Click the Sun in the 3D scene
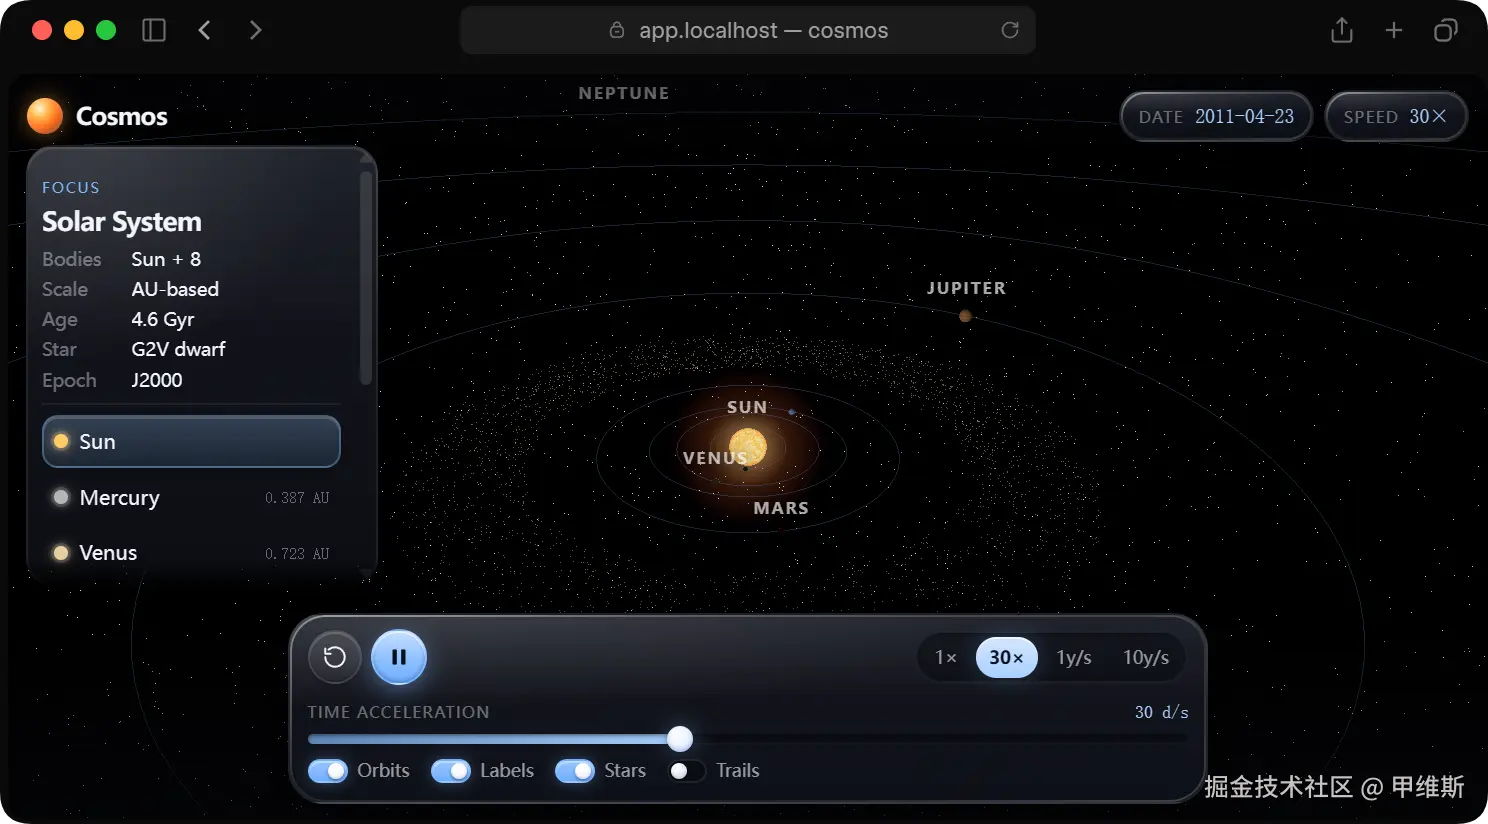This screenshot has width=1488, height=824. pos(748,446)
